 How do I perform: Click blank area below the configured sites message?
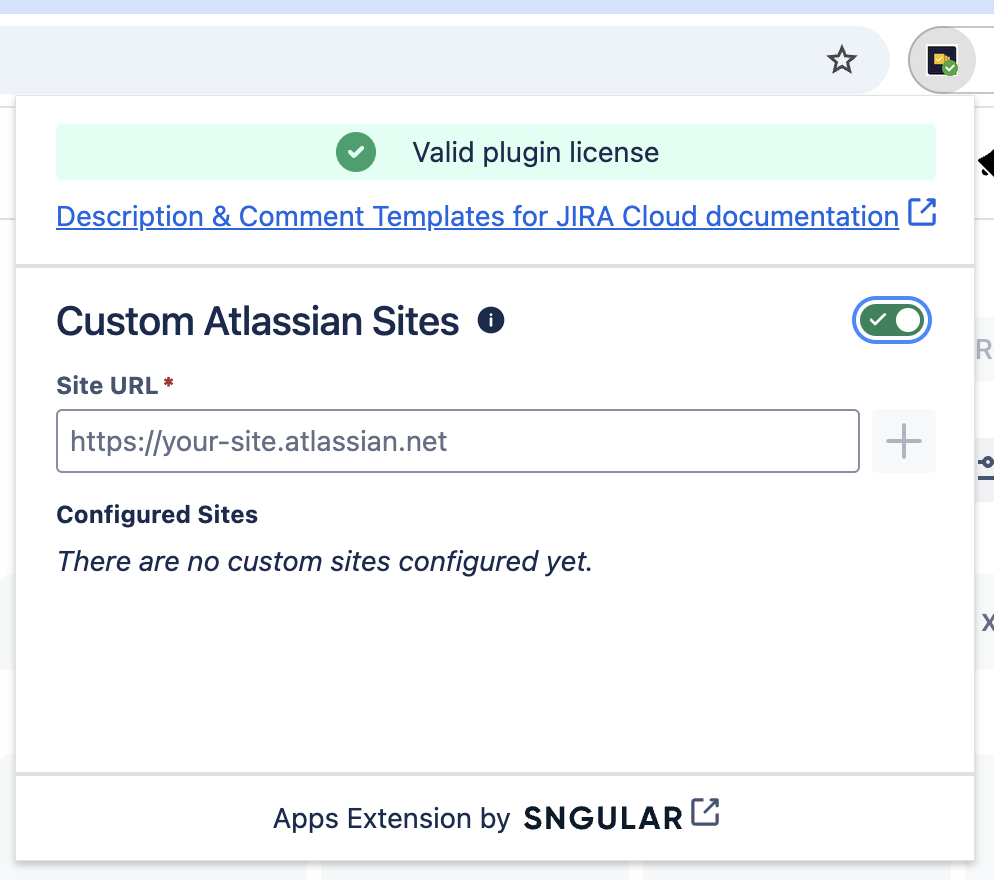495,680
